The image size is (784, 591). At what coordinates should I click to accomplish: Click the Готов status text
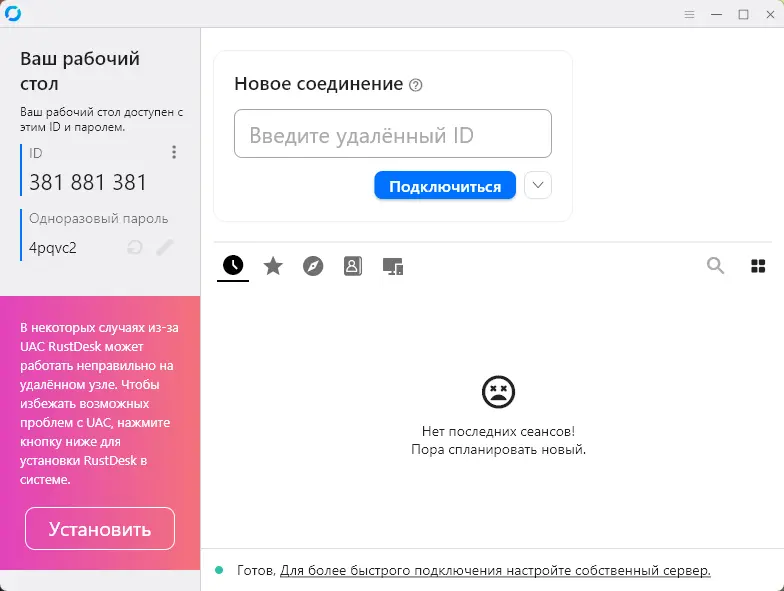coord(256,570)
